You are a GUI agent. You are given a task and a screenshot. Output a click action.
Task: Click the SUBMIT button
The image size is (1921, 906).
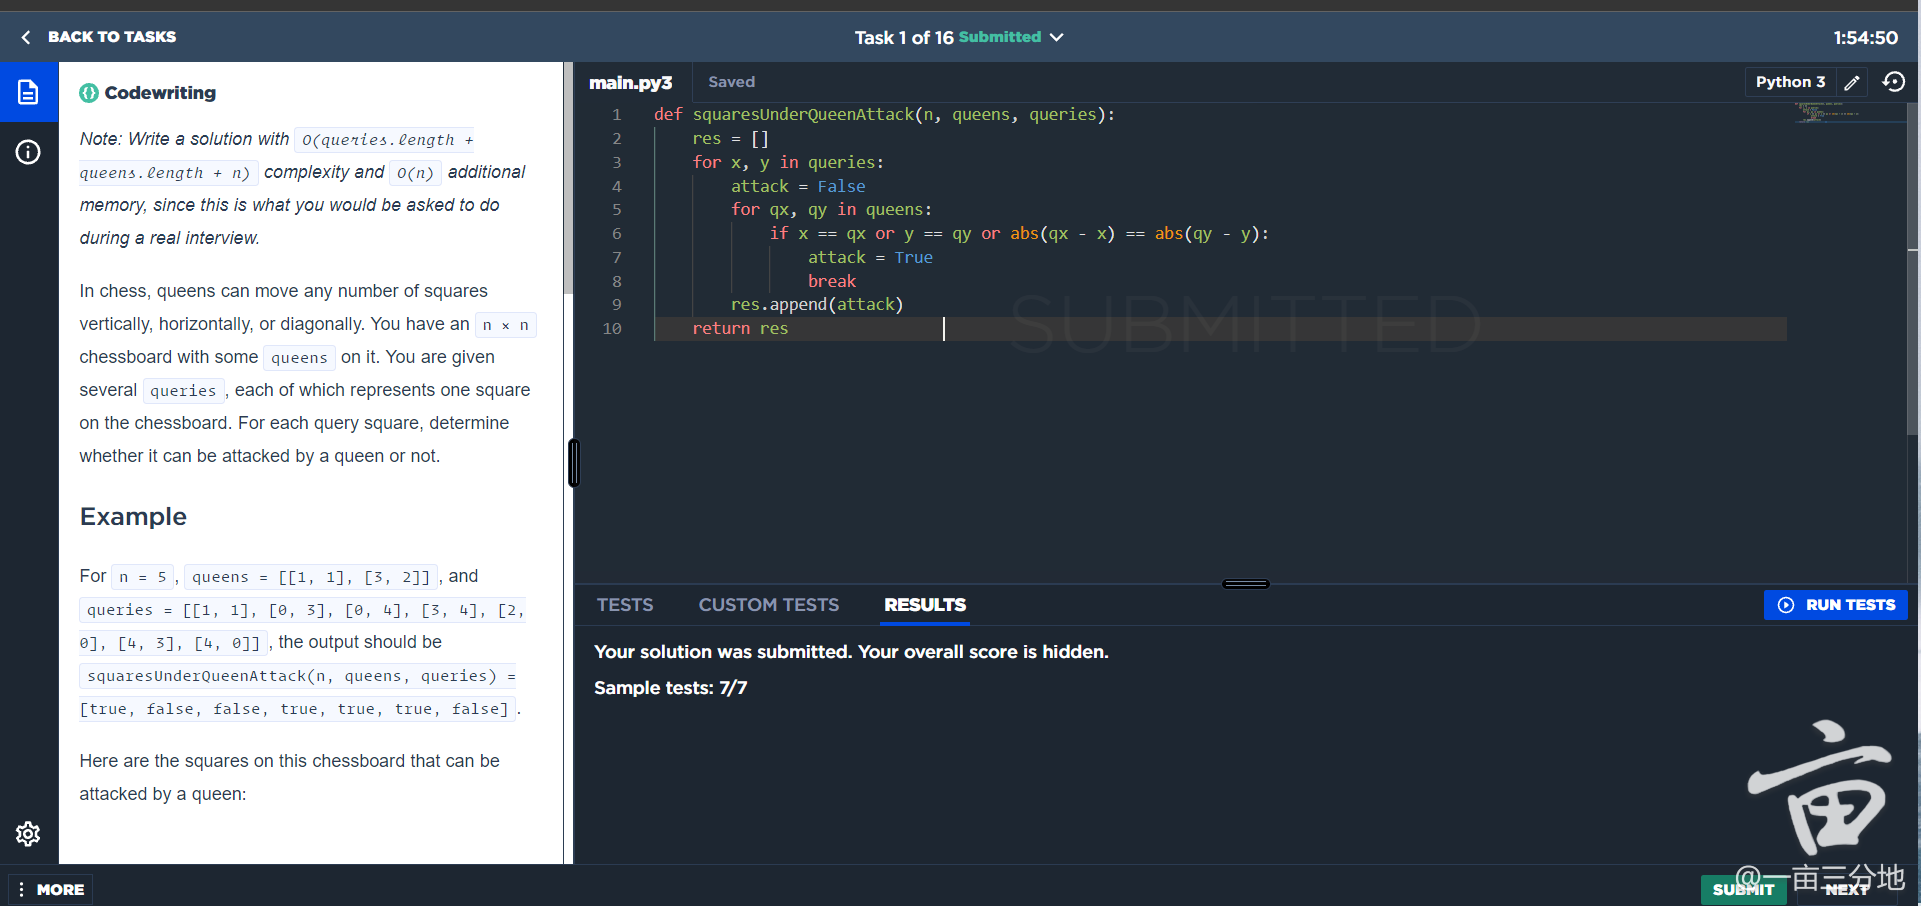point(1743,889)
